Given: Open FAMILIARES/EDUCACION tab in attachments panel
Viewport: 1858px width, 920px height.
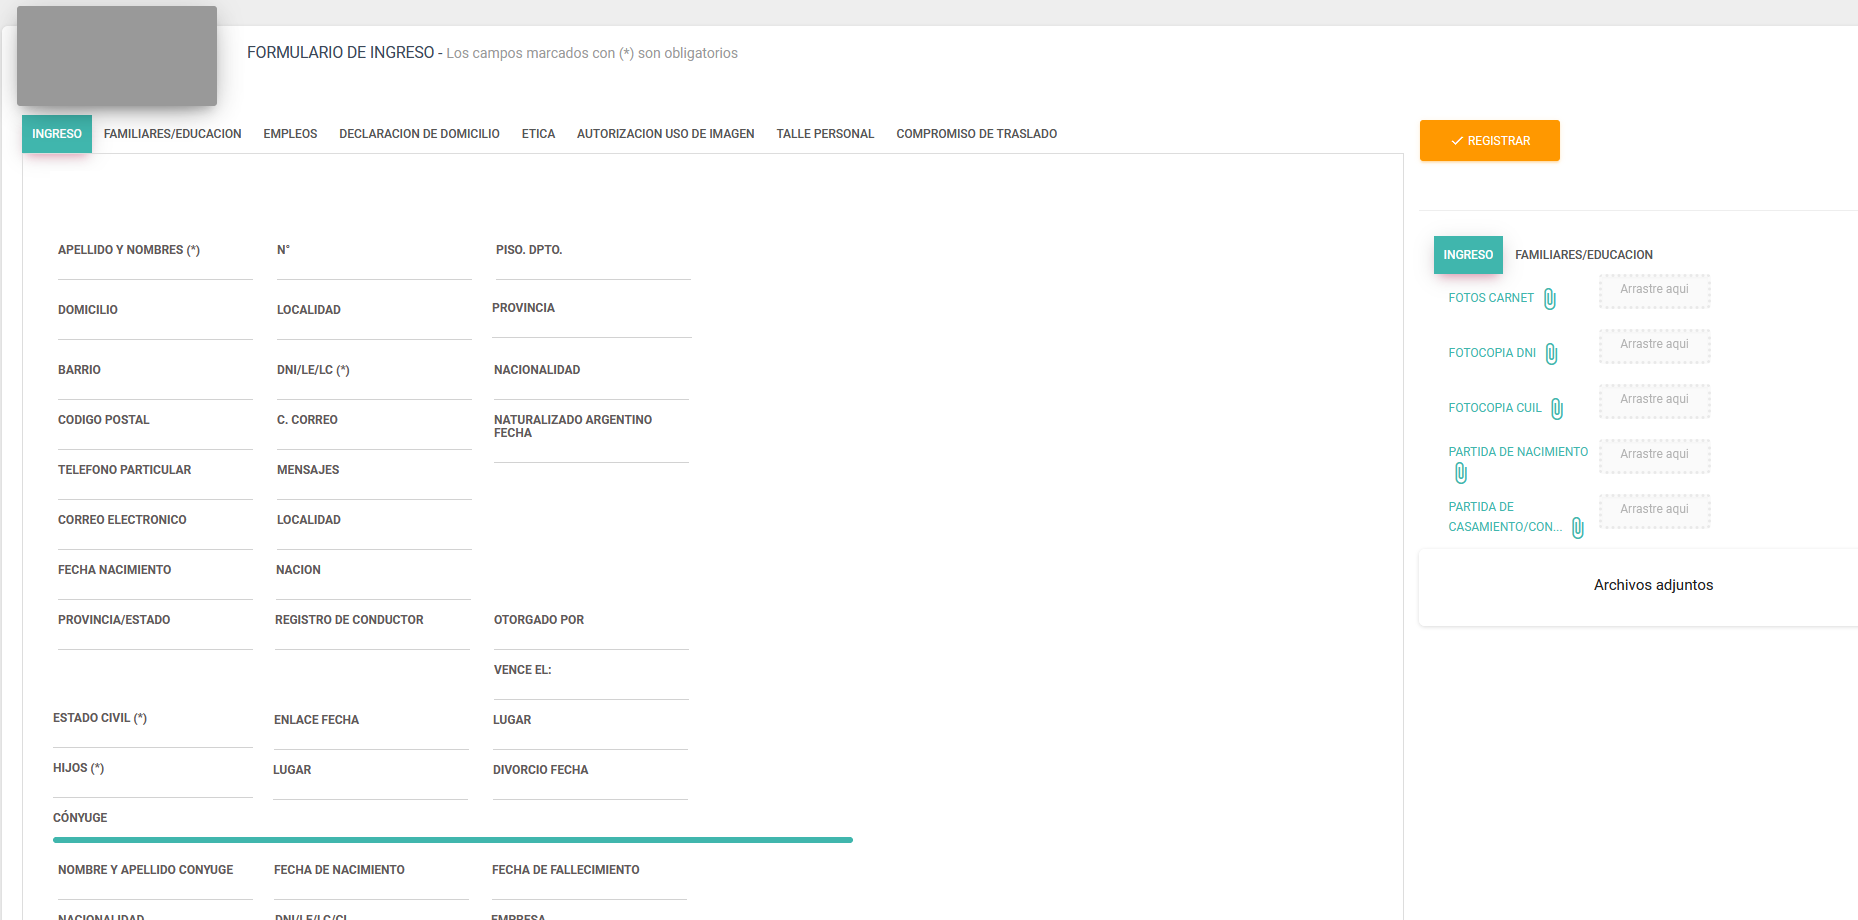Looking at the screenshot, I should pos(1584,255).
